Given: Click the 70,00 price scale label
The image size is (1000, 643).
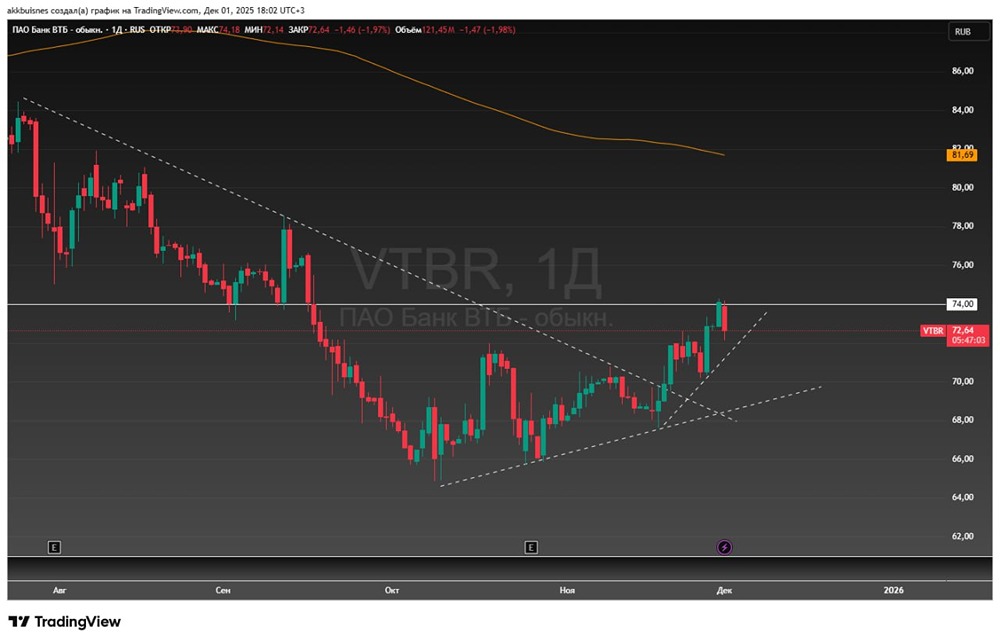Looking at the screenshot, I should [962, 381].
